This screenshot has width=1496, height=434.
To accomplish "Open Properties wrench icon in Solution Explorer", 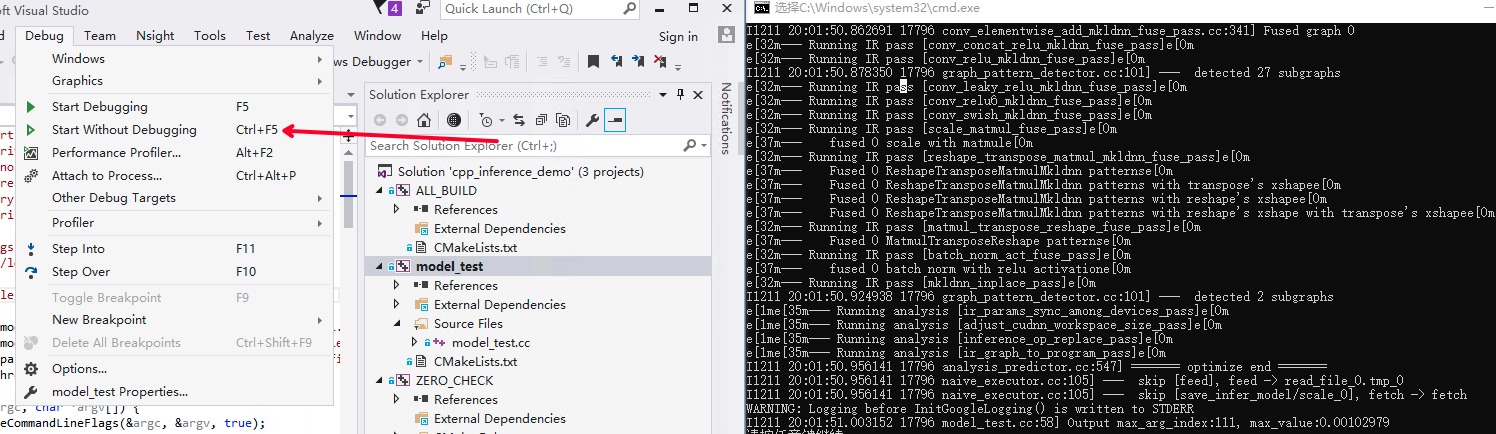I will point(592,120).
